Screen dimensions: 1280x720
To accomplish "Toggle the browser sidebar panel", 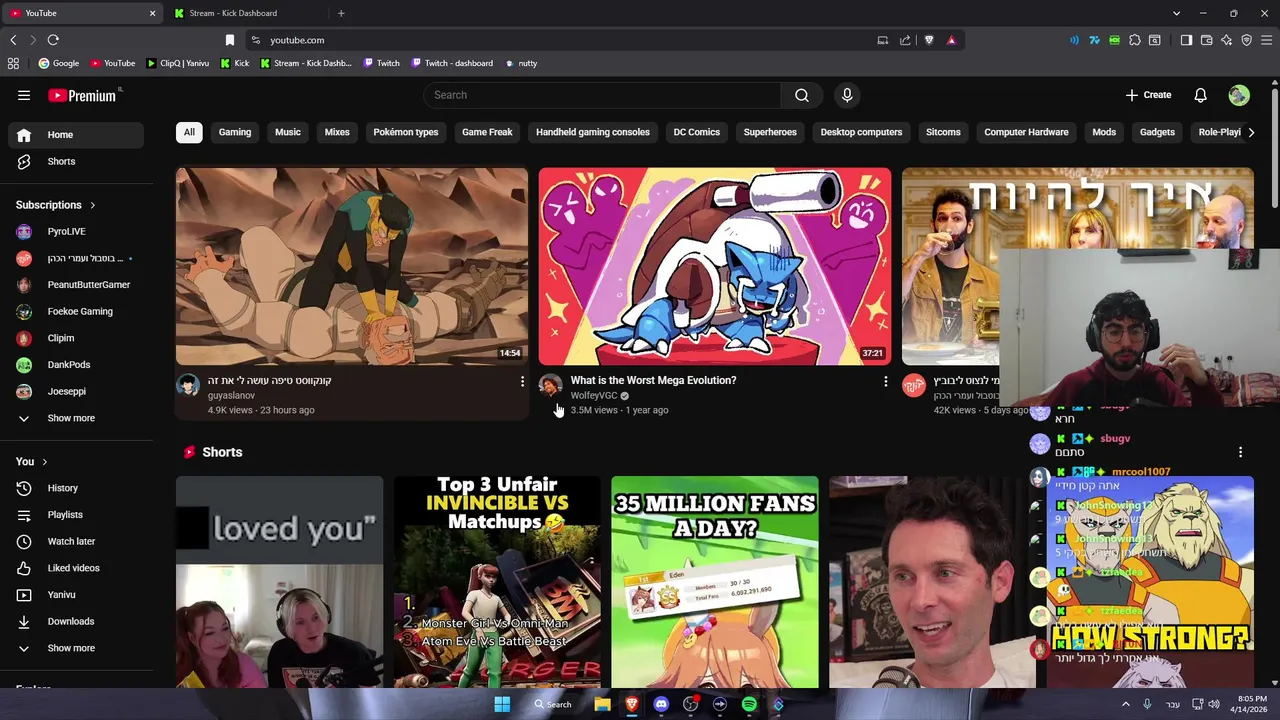I will [x=1186, y=40].
